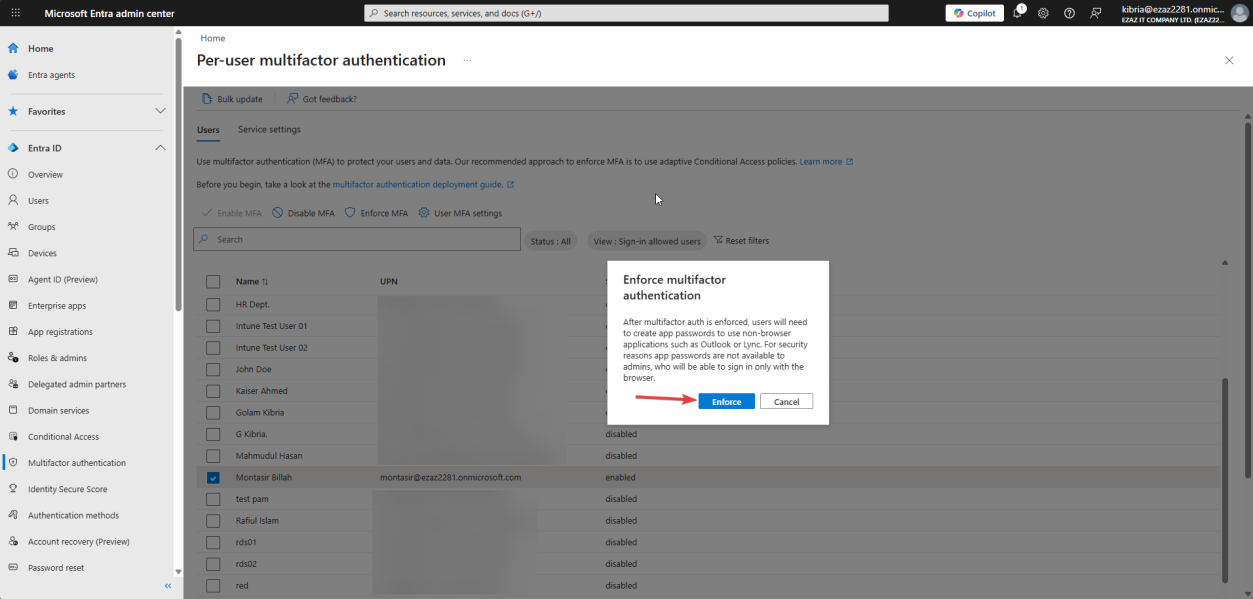Open the more options ellipsis beside title
The image size is (1253, 599).
coord(467,60)
